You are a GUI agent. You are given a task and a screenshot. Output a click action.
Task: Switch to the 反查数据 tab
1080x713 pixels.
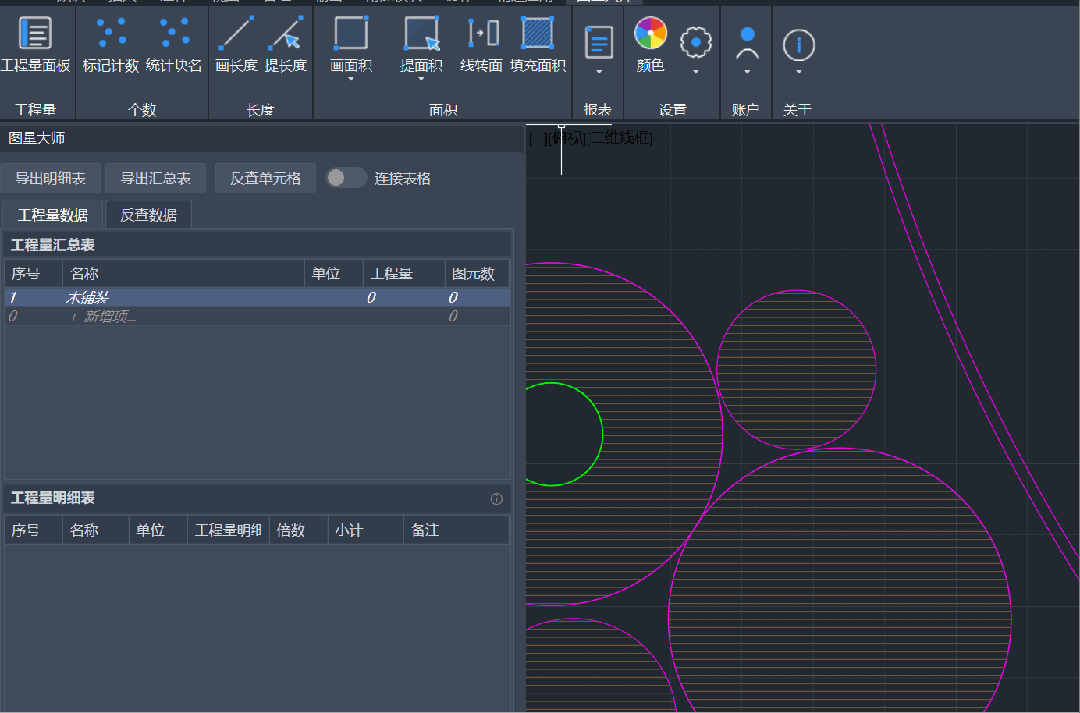coord(149,215)
